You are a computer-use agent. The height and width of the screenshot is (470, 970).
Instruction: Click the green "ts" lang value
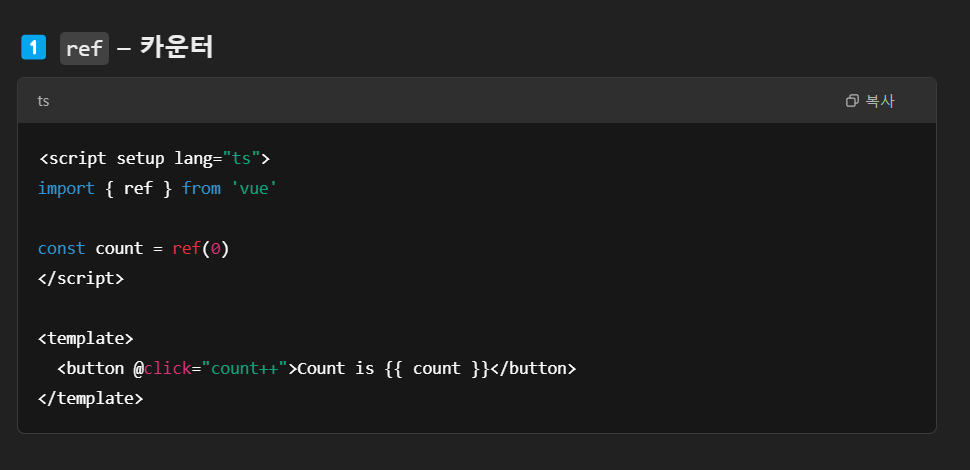(x=241, y=158)
